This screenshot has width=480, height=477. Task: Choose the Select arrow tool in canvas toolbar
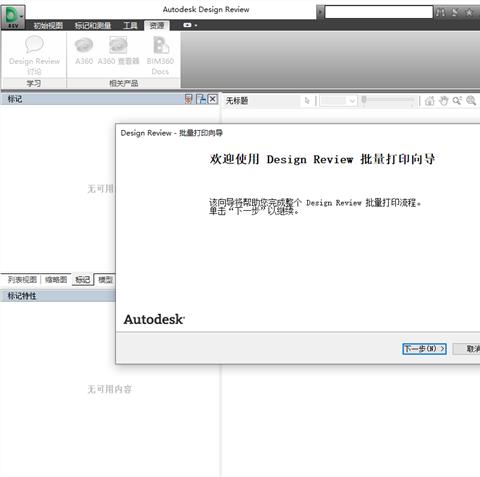pyautogui.click(x=307, y=100)
